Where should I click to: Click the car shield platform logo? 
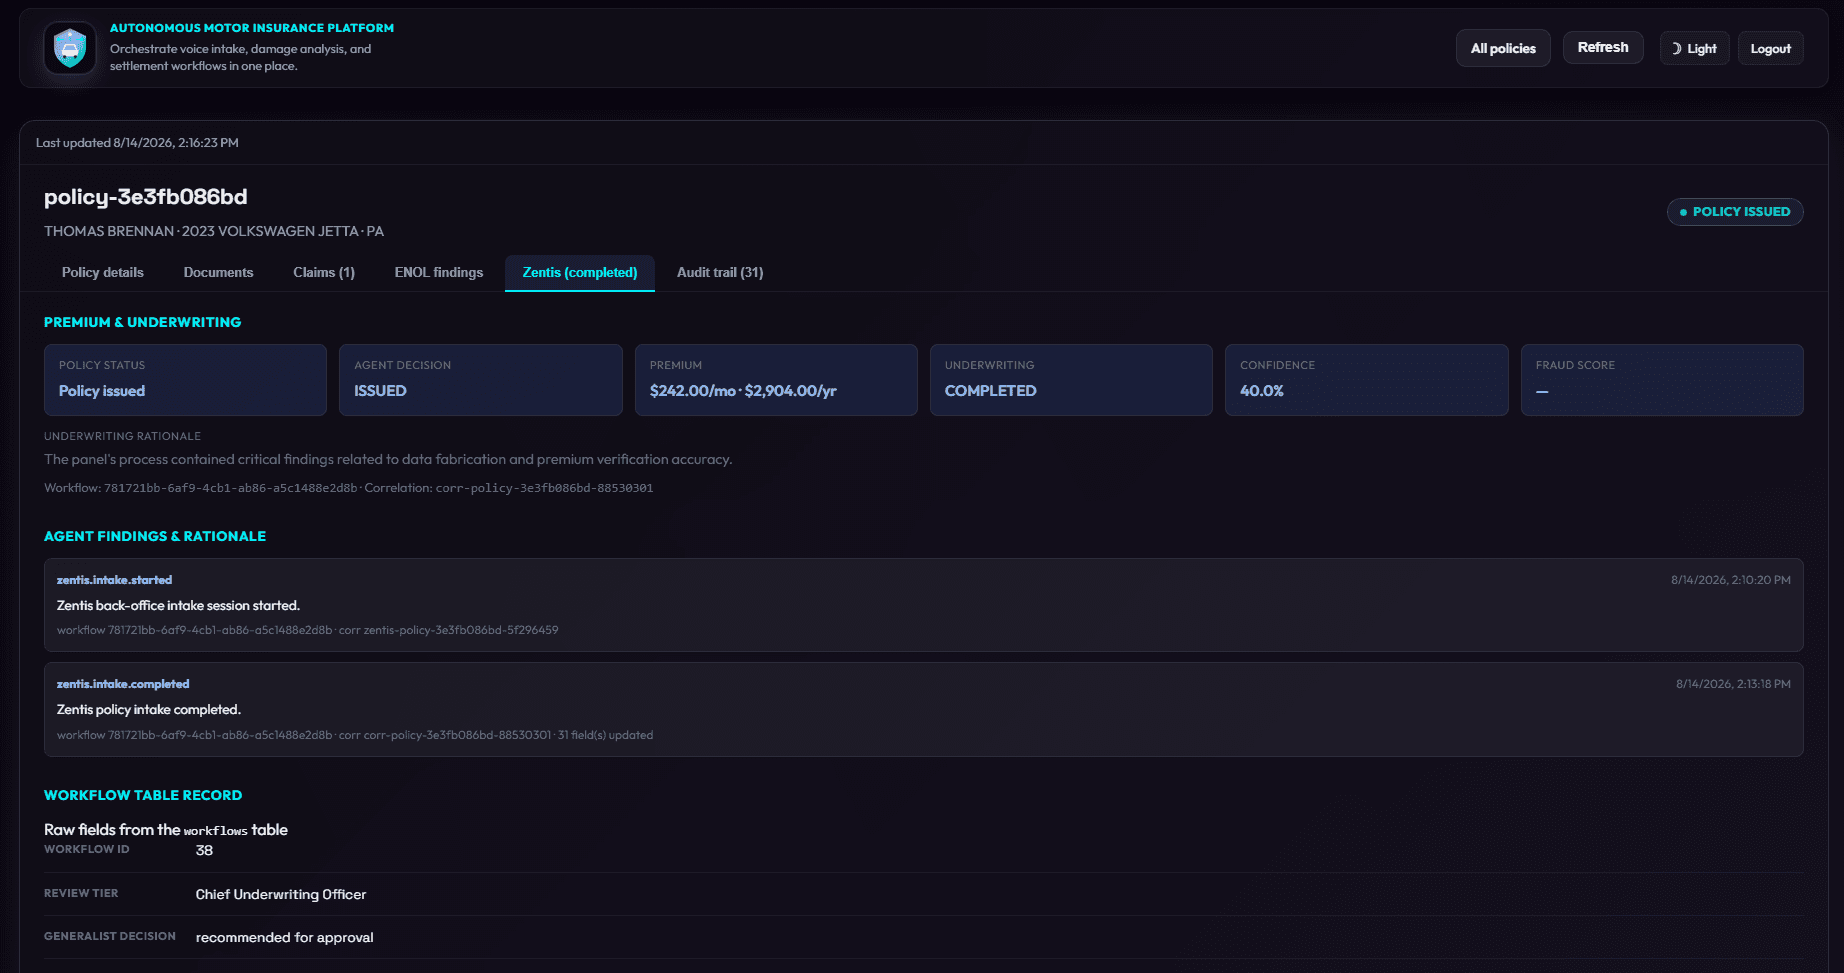coord(70,47)
